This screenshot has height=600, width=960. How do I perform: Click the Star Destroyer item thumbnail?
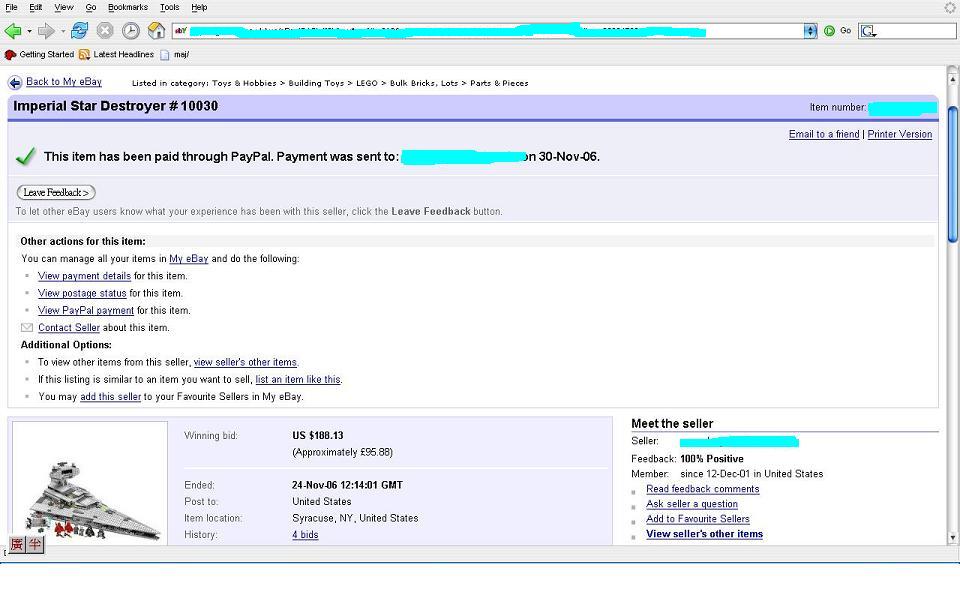[x=88, y=485]
